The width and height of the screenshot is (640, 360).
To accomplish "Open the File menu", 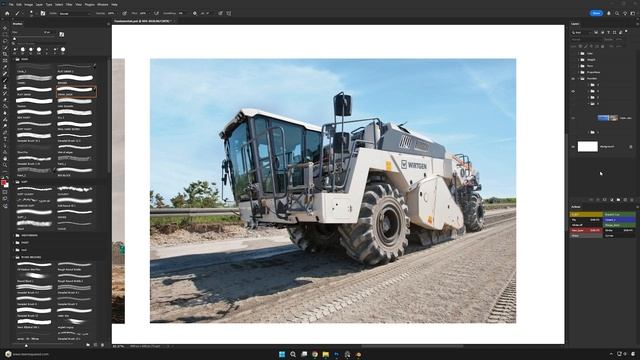I will coord(11,4).
